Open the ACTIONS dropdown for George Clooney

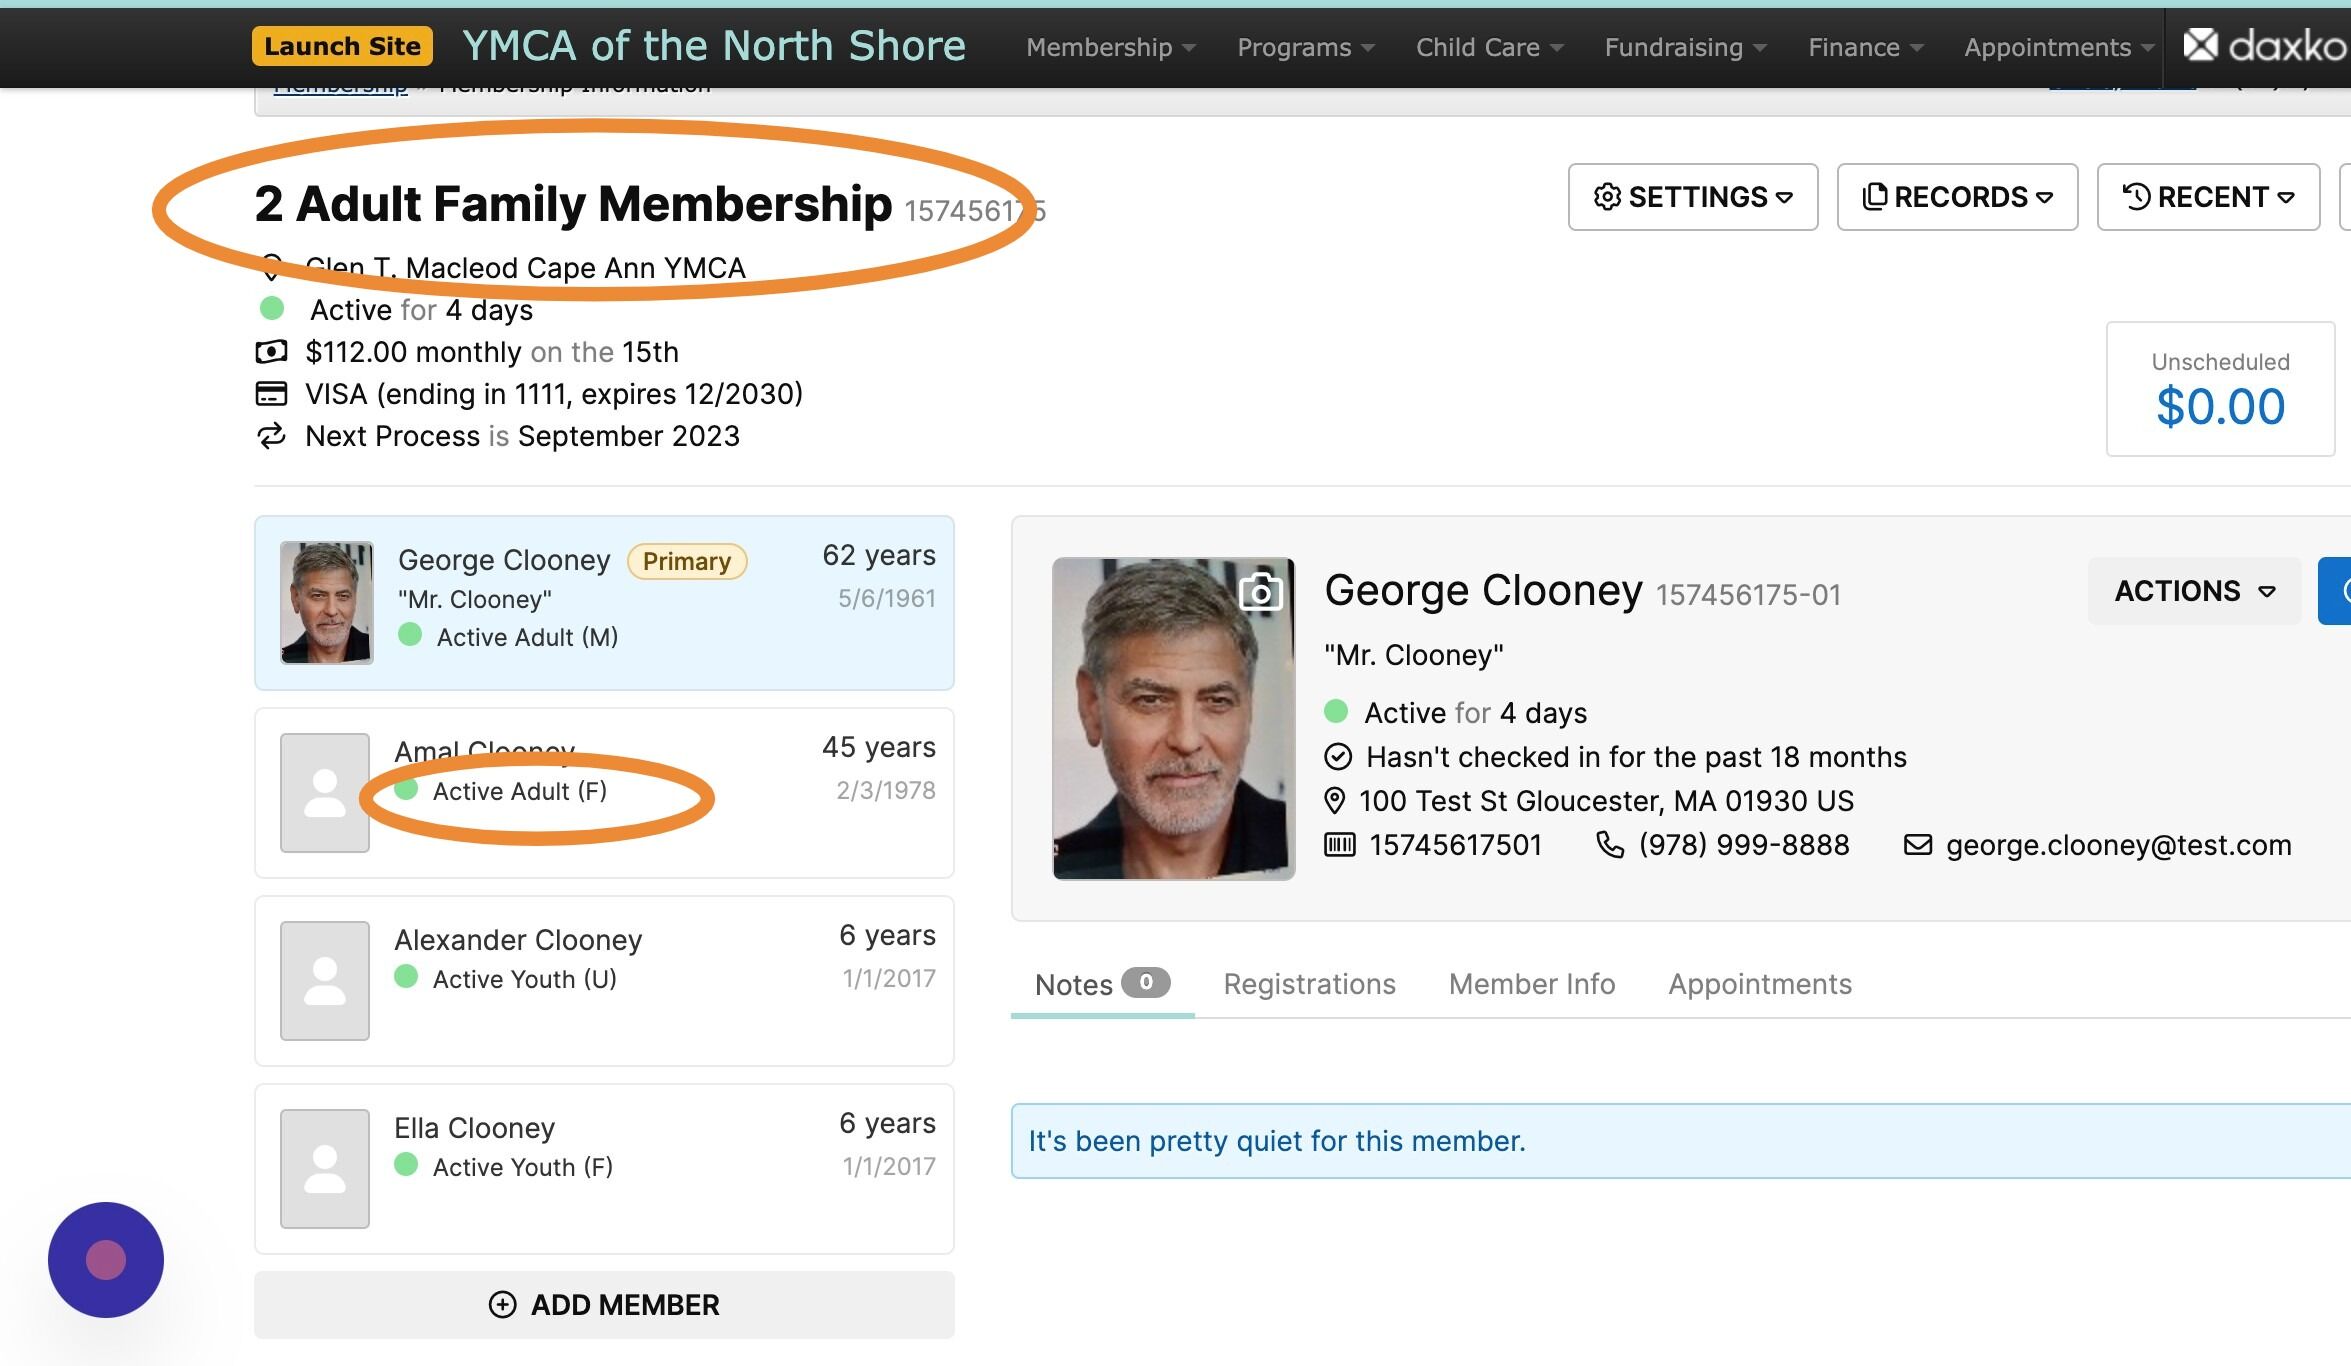click(2194, 591)
